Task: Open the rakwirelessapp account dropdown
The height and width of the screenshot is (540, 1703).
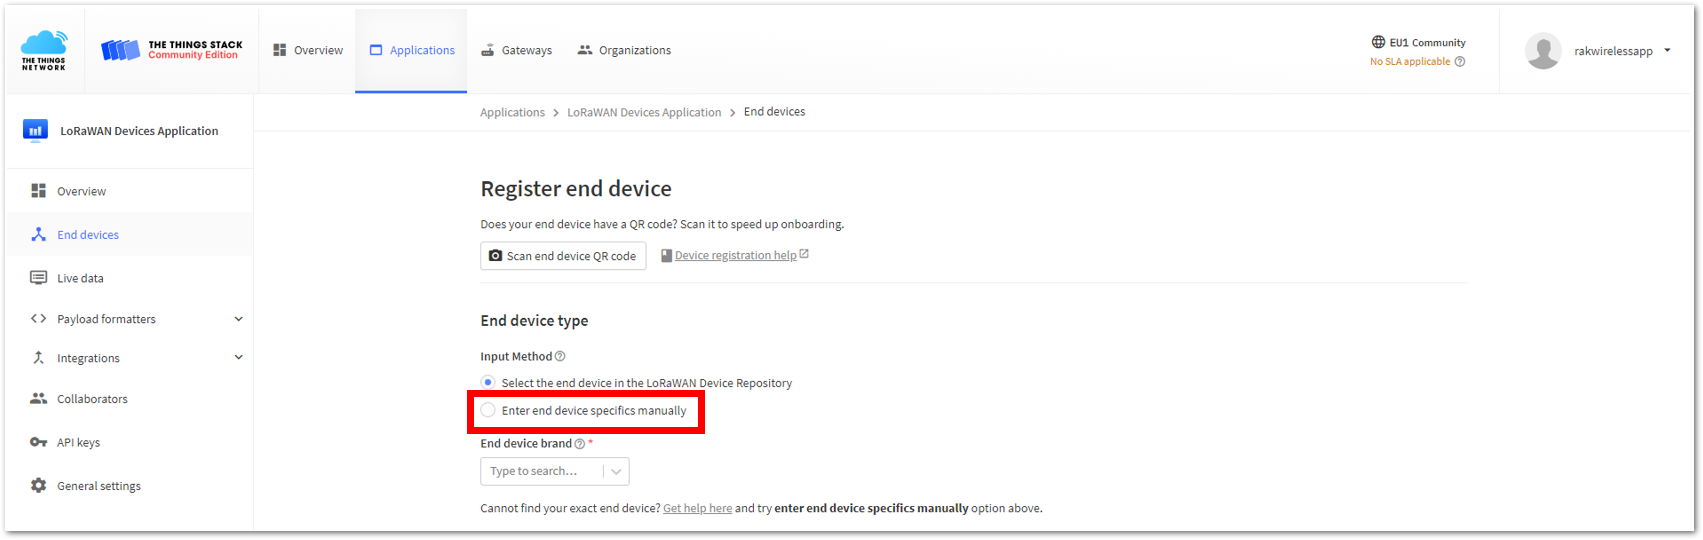Action: (1667, 50)
